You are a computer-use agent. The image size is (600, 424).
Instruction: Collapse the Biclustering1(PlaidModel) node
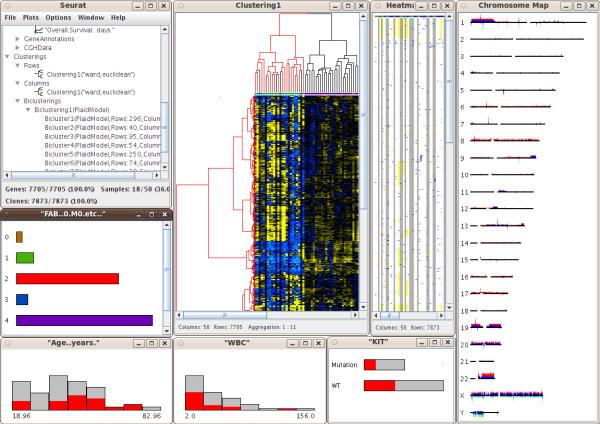(28, 110)
